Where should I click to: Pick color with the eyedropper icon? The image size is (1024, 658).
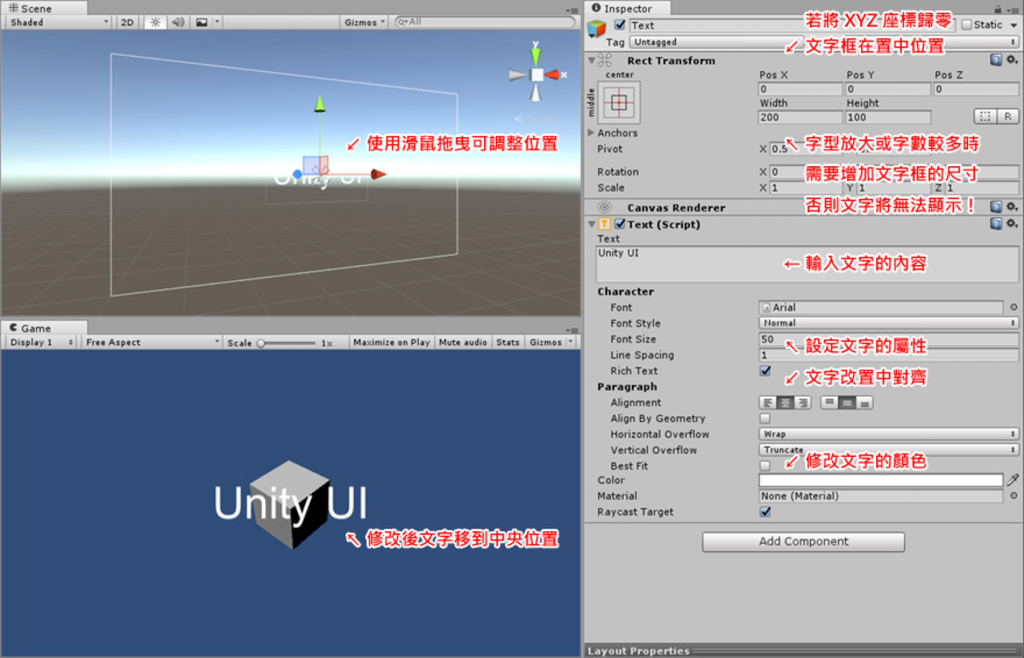(1013, 480)
